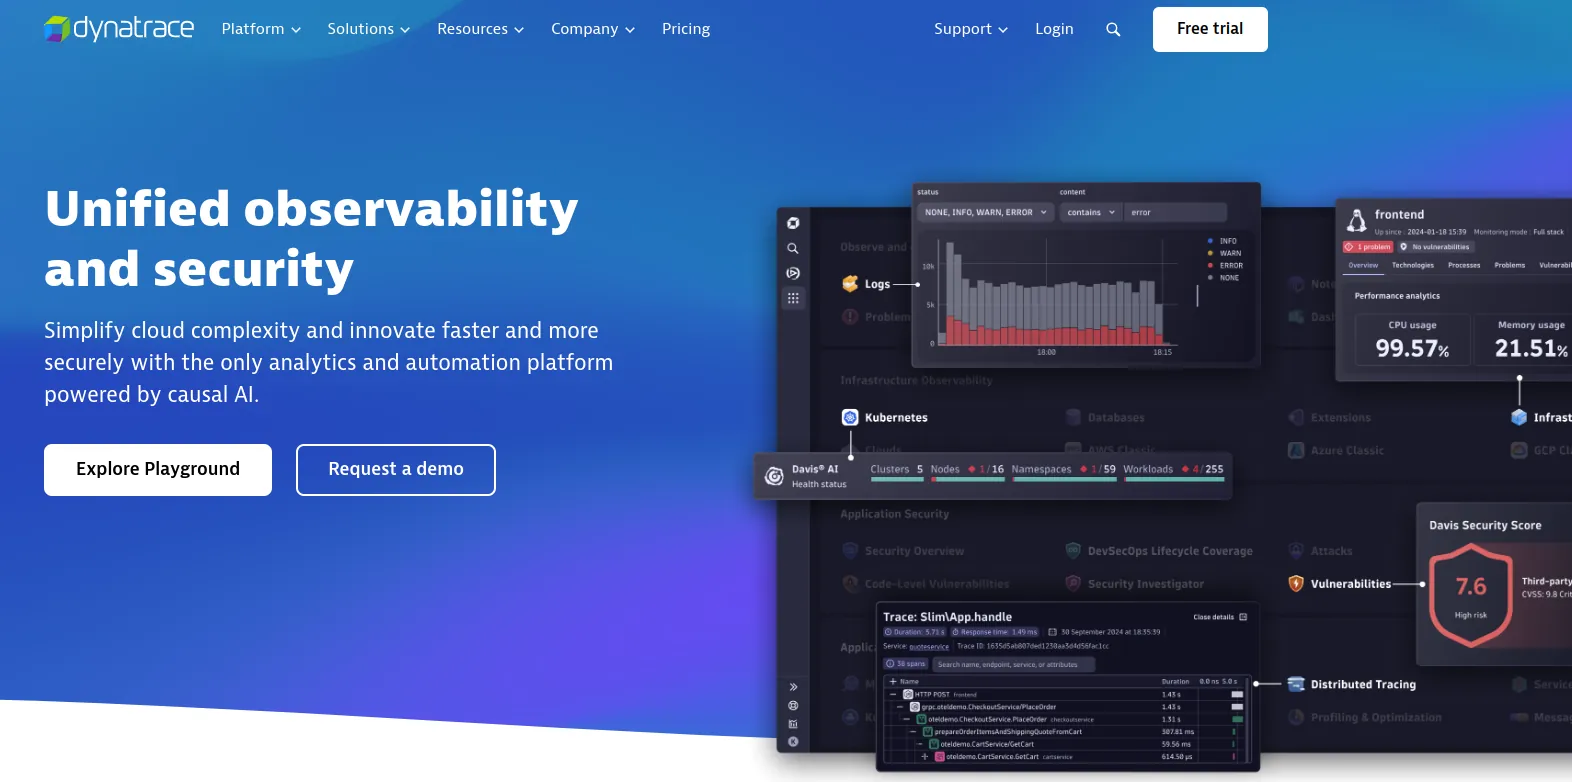
Task: Click the Nodes 1/16 health bar
Action: click(968, 480)
